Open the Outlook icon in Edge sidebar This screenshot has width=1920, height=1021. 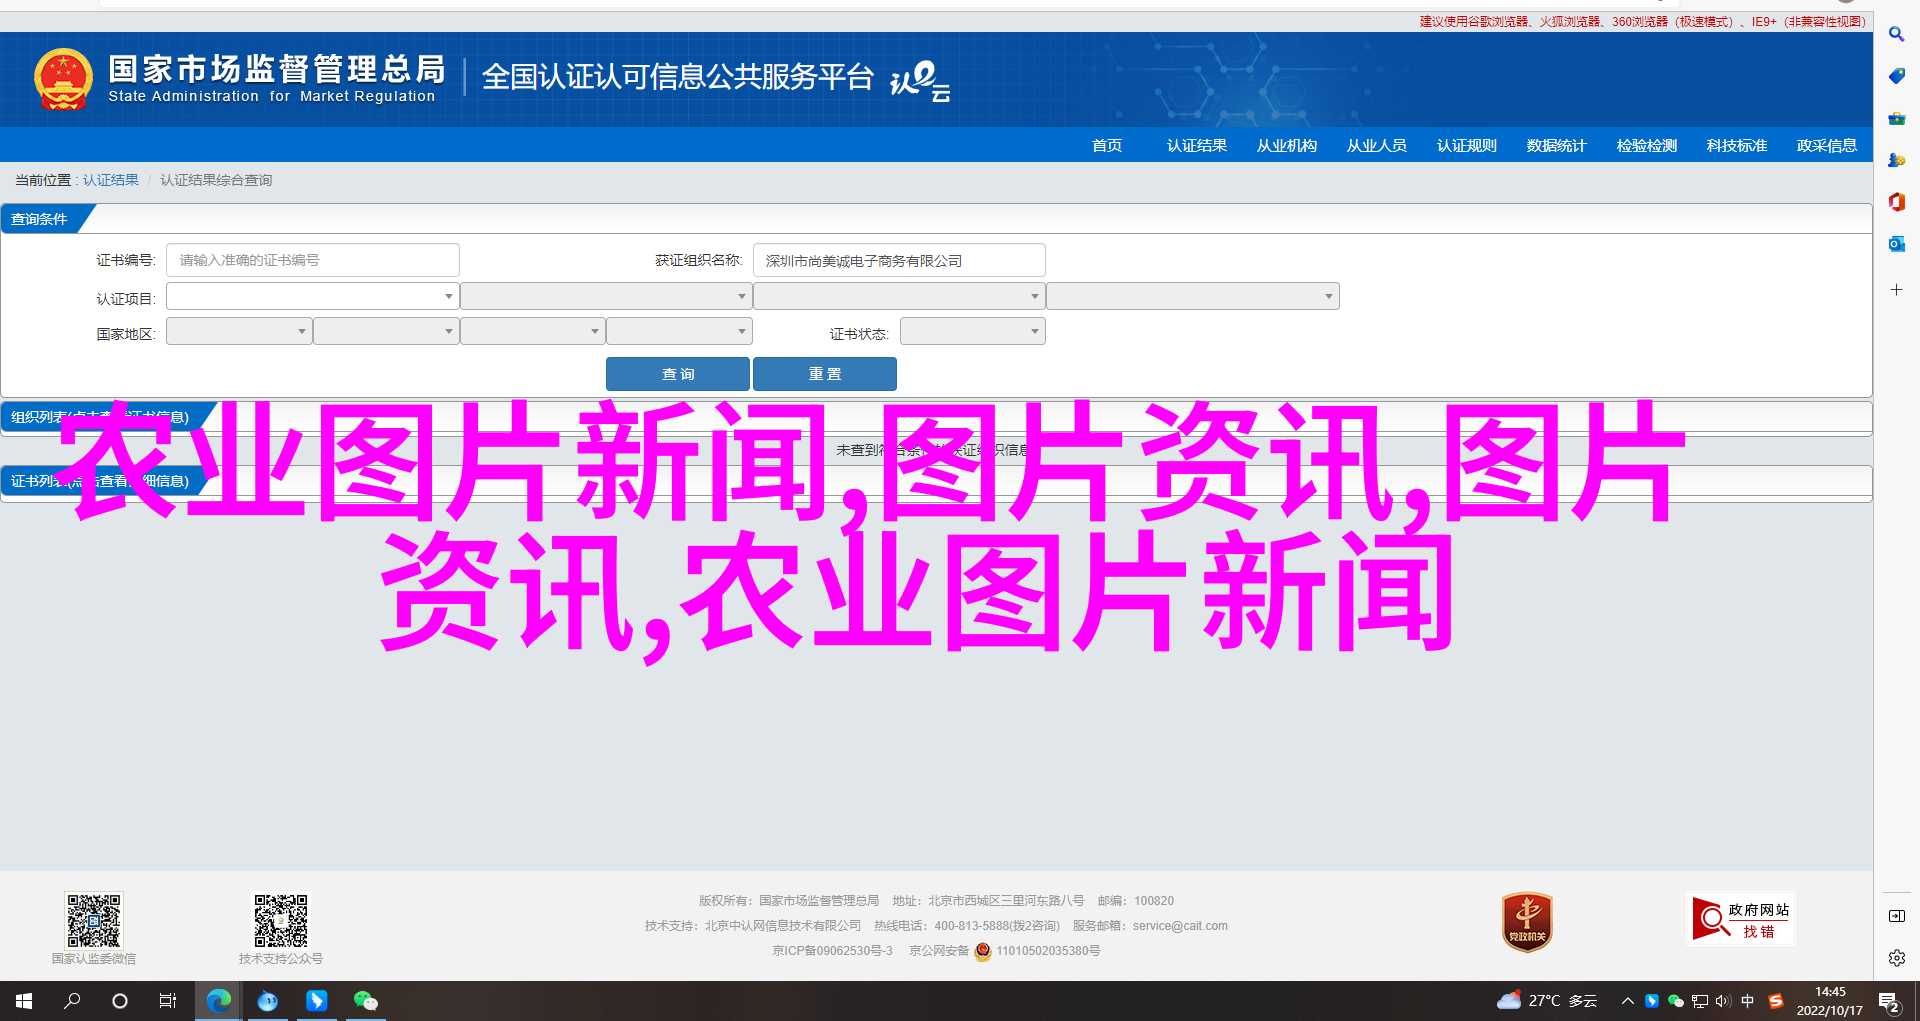coord(1896,244)
